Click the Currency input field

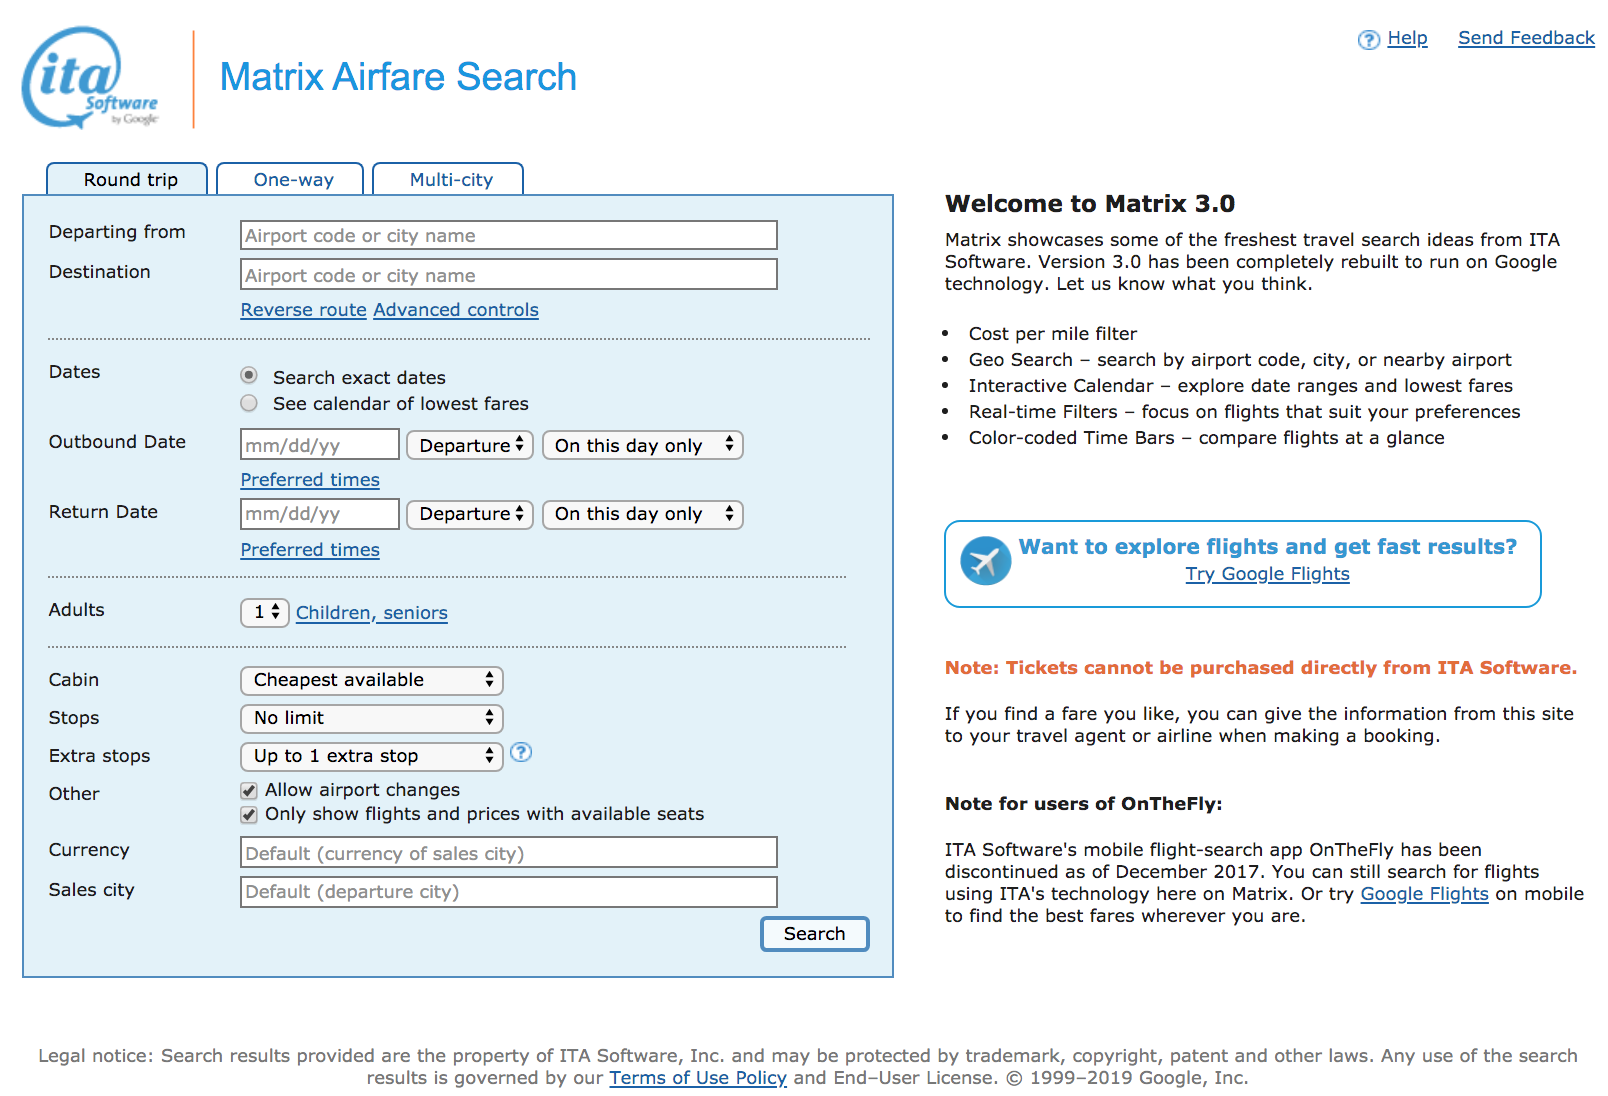pos(509,853)
